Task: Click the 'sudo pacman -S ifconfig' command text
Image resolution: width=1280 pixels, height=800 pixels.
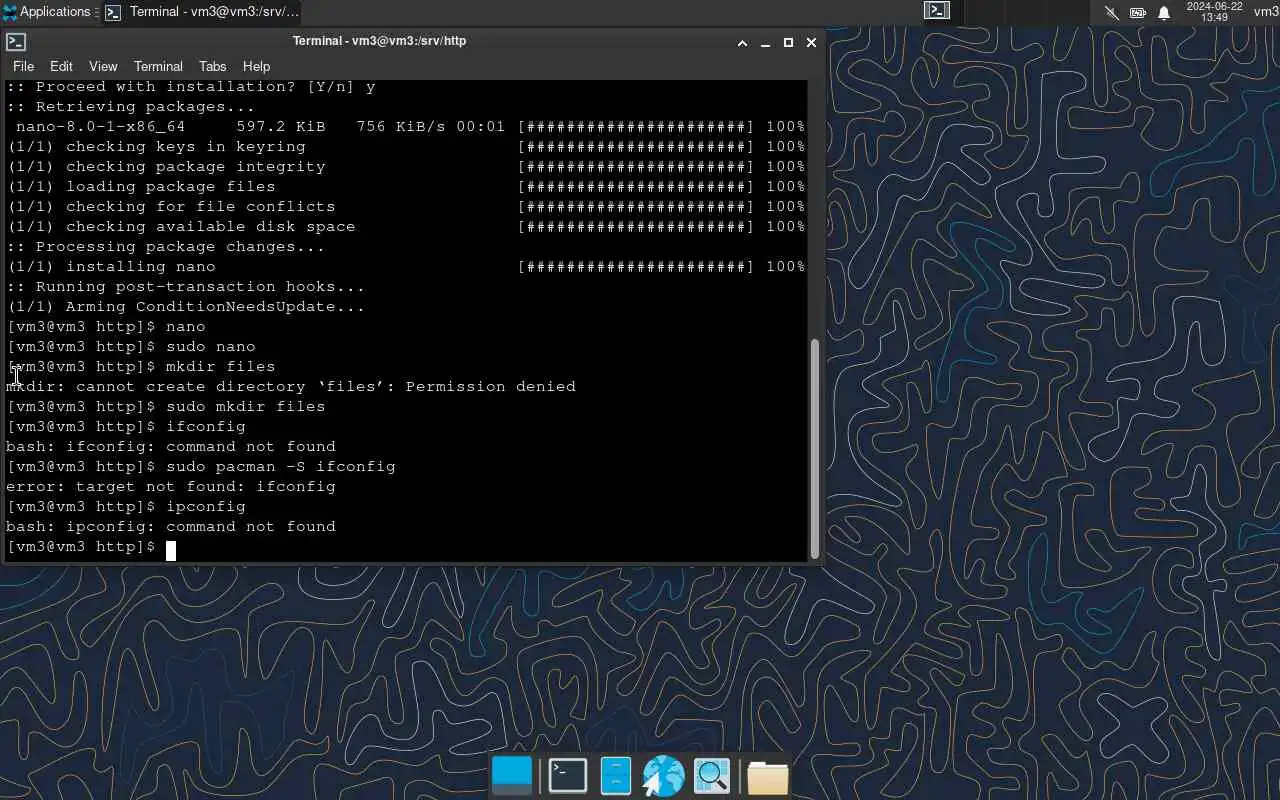Action: click(281, 466)
